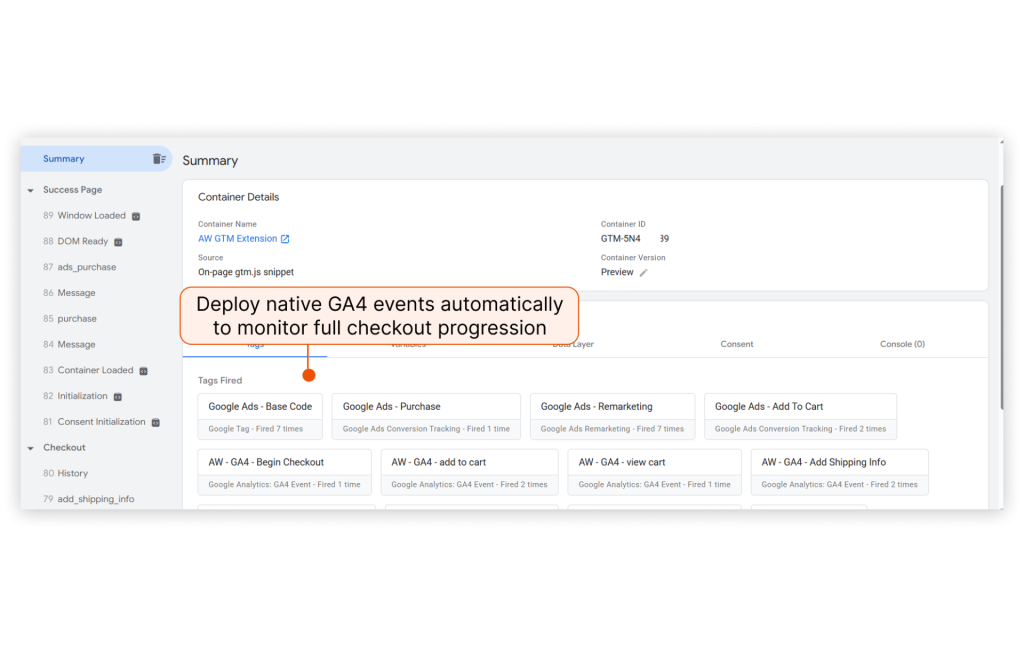Screen dimensions: 1024x650
Task: Click the Success Page group label
Action: coord(72,189)
